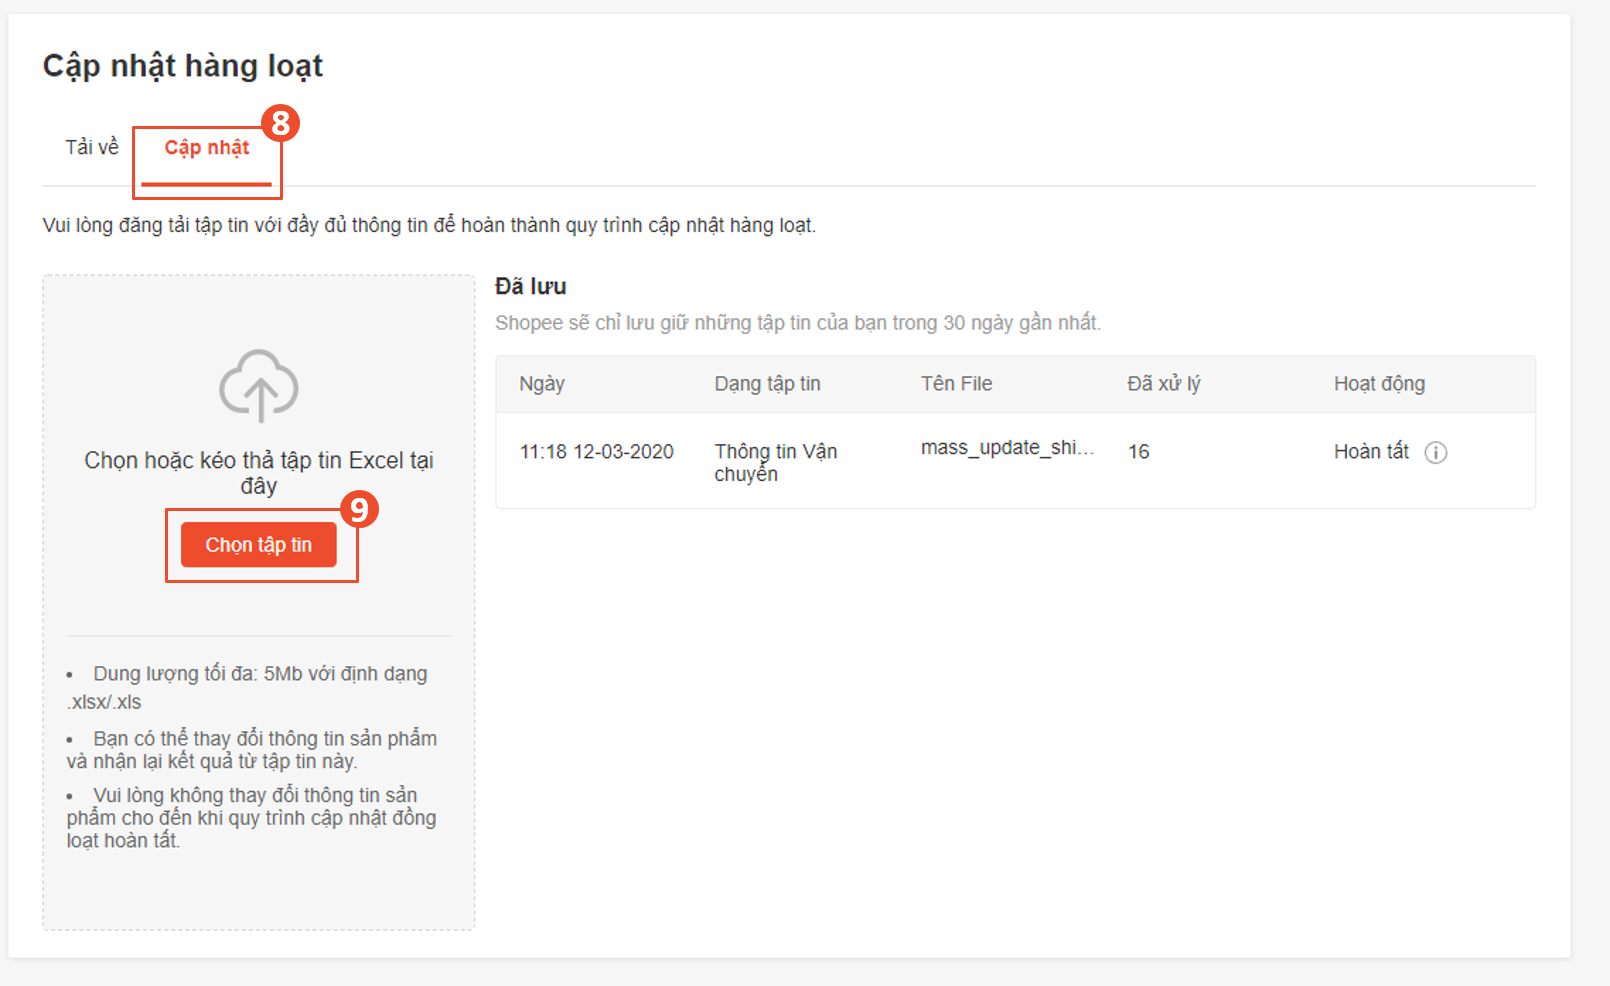Viewport: 1610px width, 986px height.
Task: Click the Cập nhật hàng loạt page title
Action: click(x=182, y=66)
